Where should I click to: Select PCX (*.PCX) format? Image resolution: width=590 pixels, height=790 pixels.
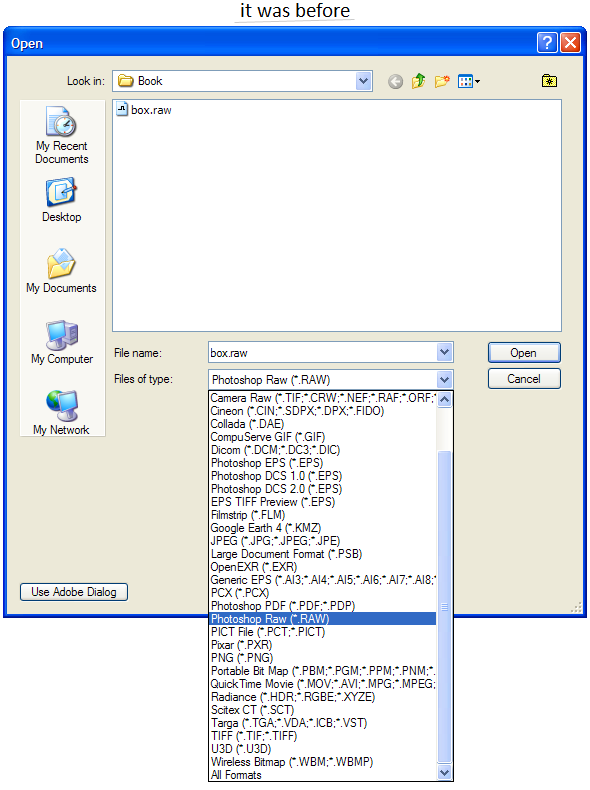322,593
